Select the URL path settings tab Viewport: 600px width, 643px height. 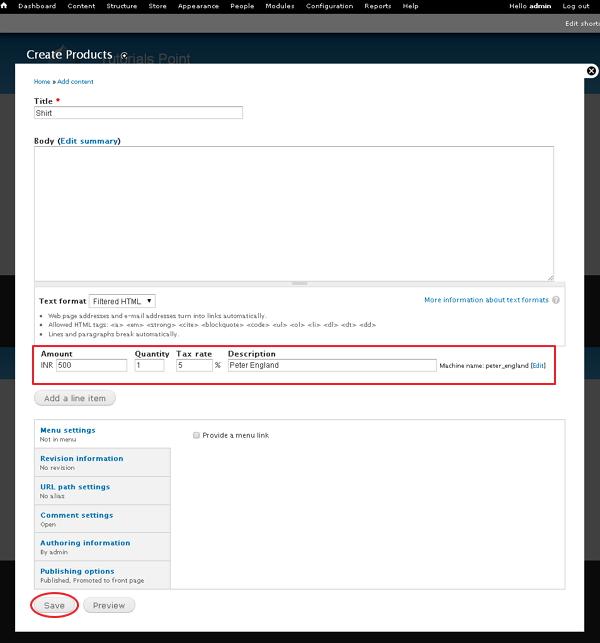click(102, 490)
